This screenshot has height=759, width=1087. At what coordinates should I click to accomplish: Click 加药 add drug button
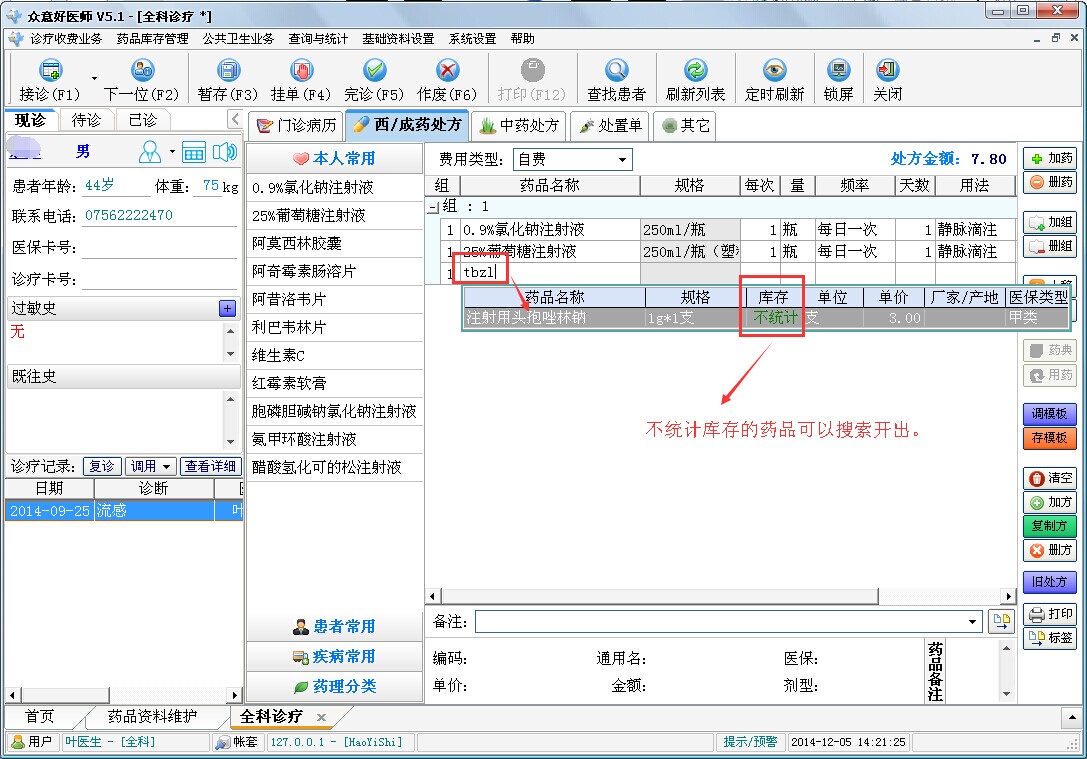pos(1050,159)
